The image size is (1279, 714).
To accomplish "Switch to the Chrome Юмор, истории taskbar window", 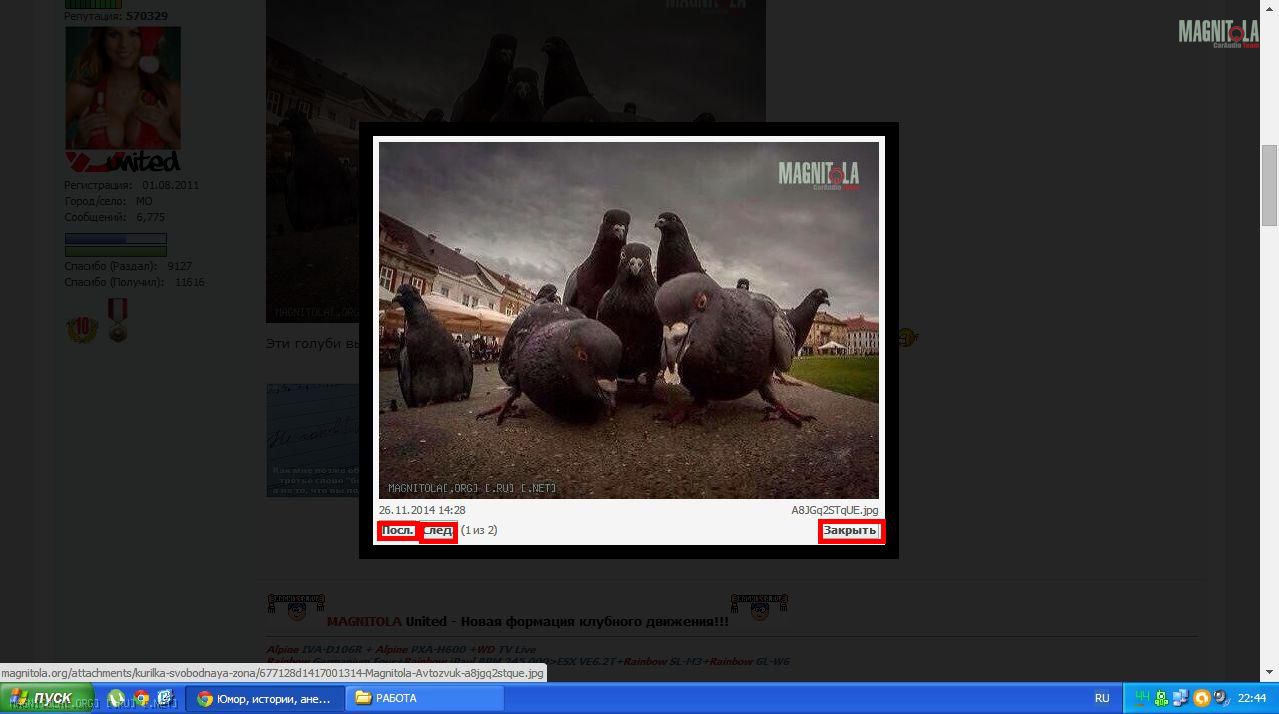I will (x=264, y=698).
